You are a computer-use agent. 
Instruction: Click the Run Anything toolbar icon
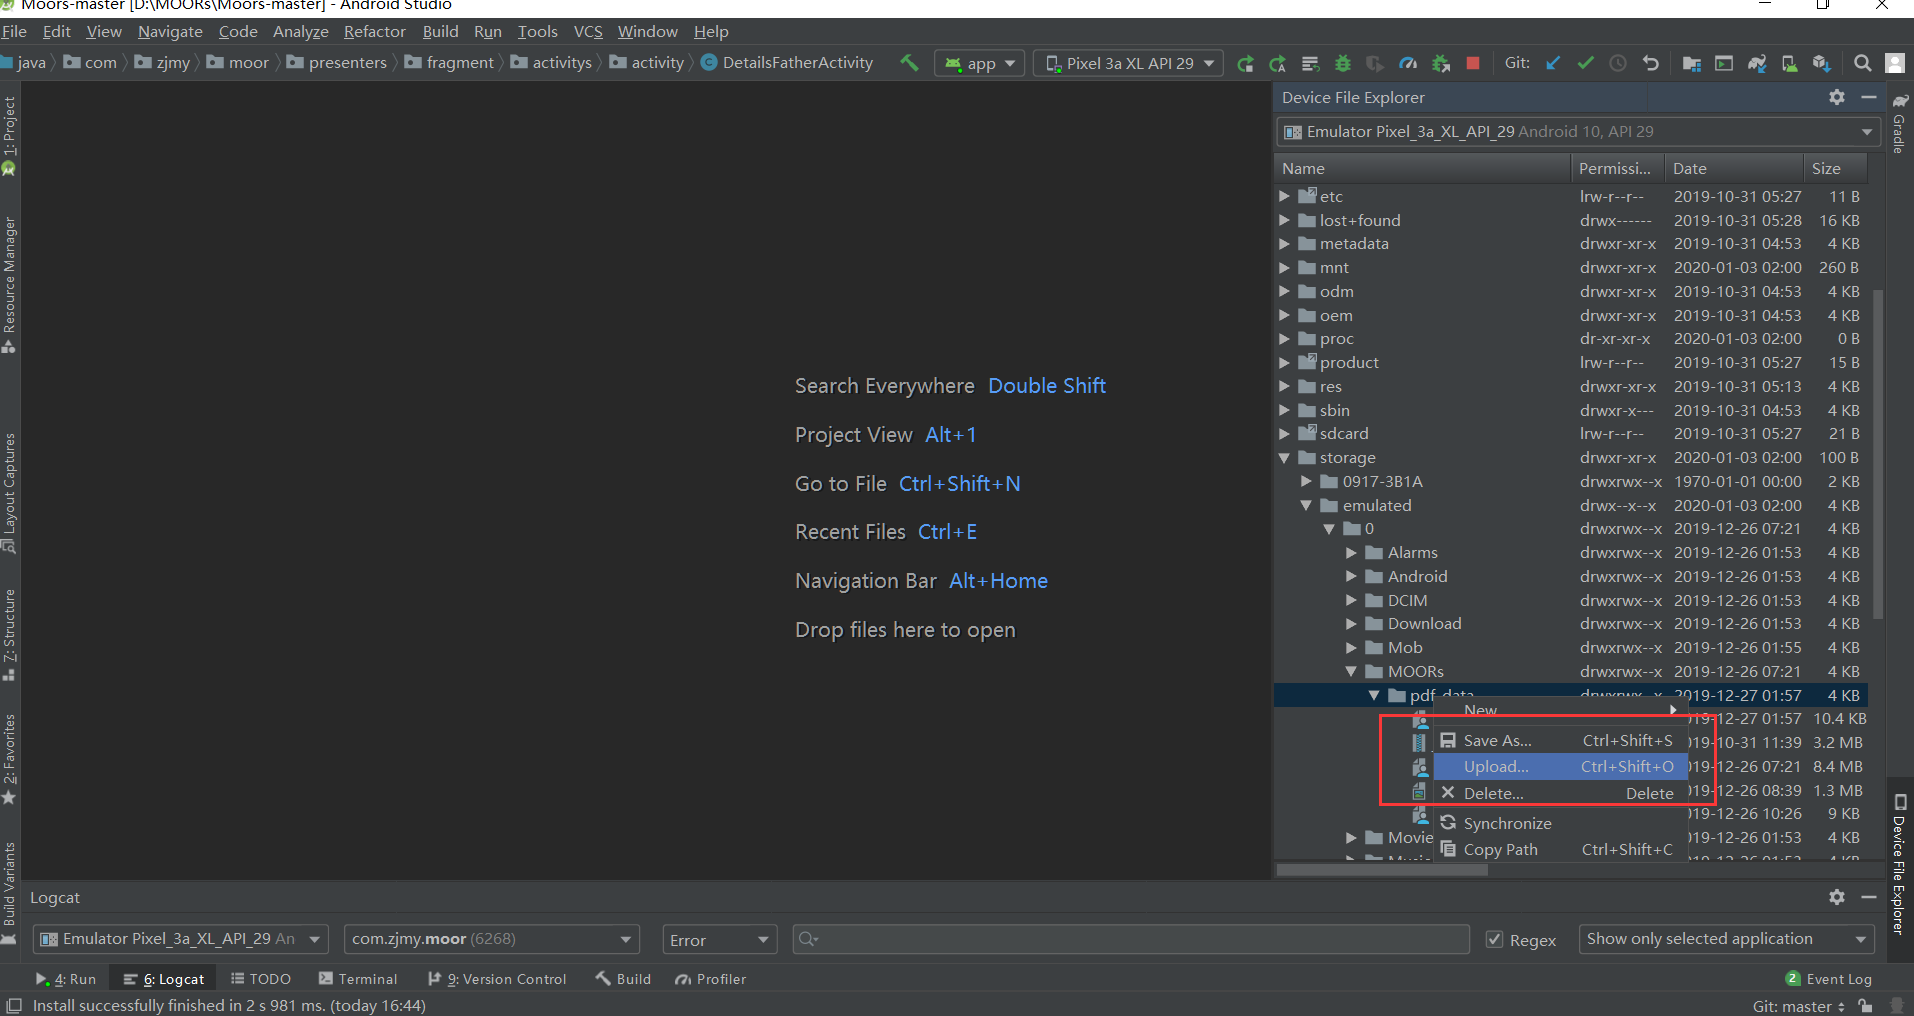(1724, 63)
